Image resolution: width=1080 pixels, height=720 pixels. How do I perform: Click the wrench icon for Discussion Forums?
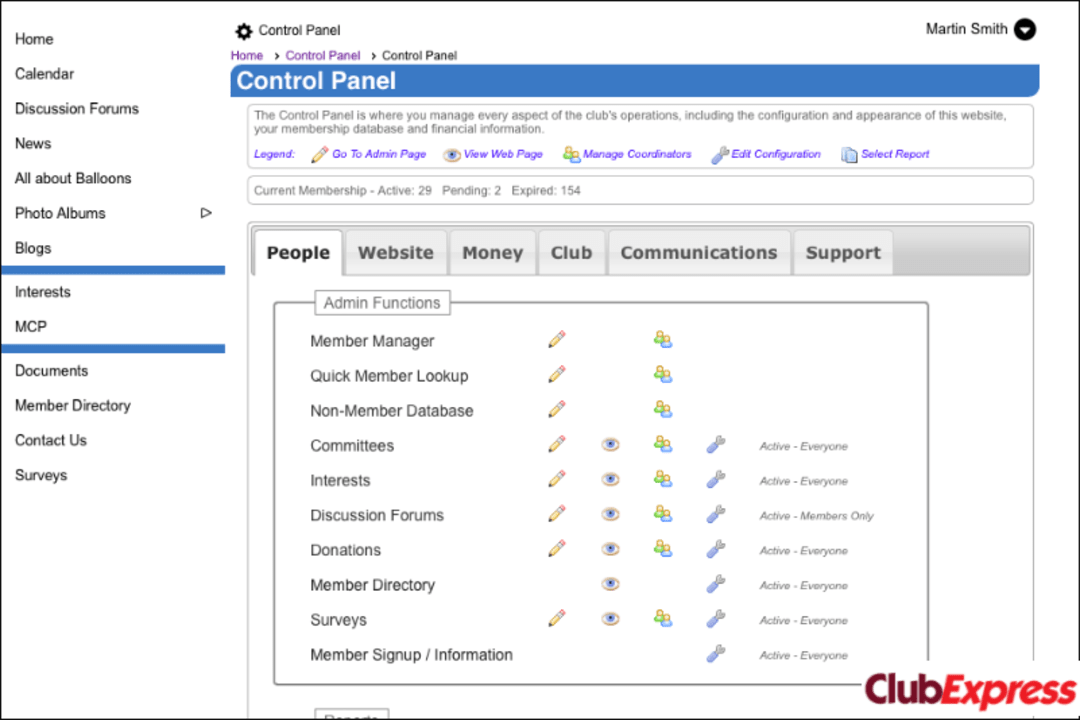tap(715, 513)
